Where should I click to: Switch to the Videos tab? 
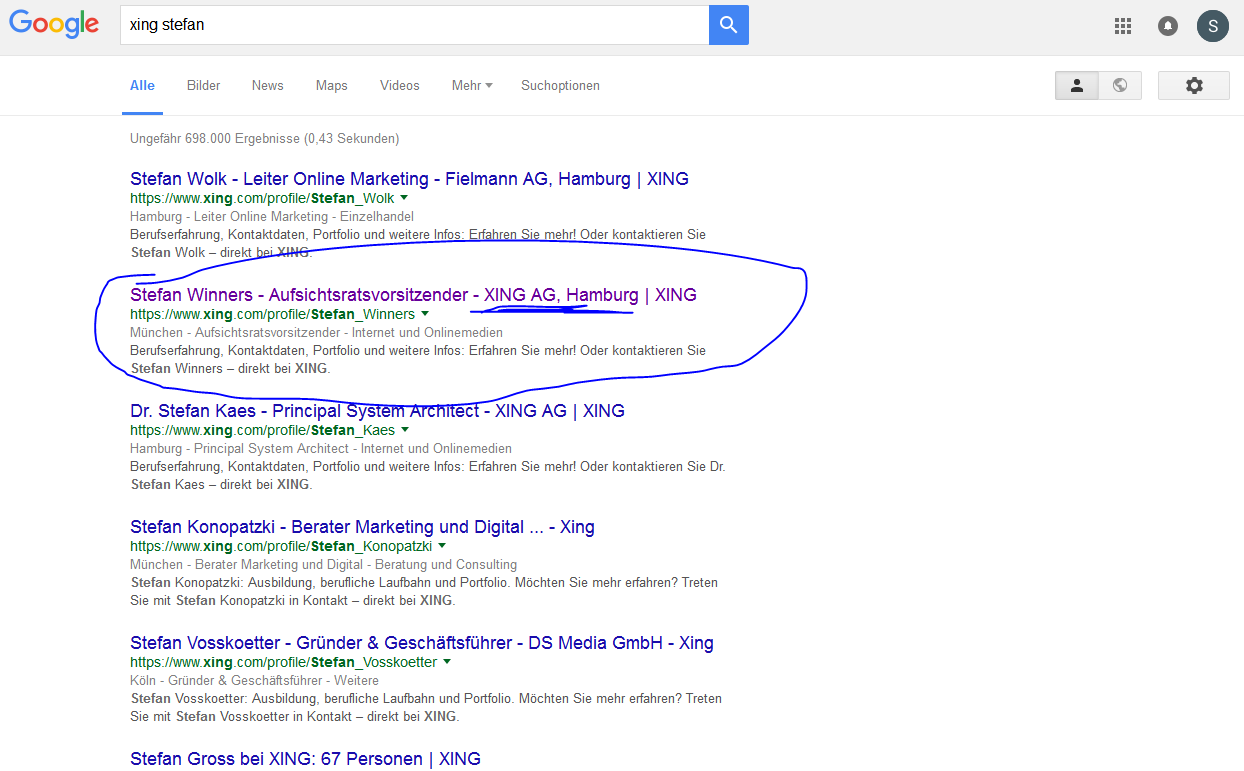pos(400,86)
